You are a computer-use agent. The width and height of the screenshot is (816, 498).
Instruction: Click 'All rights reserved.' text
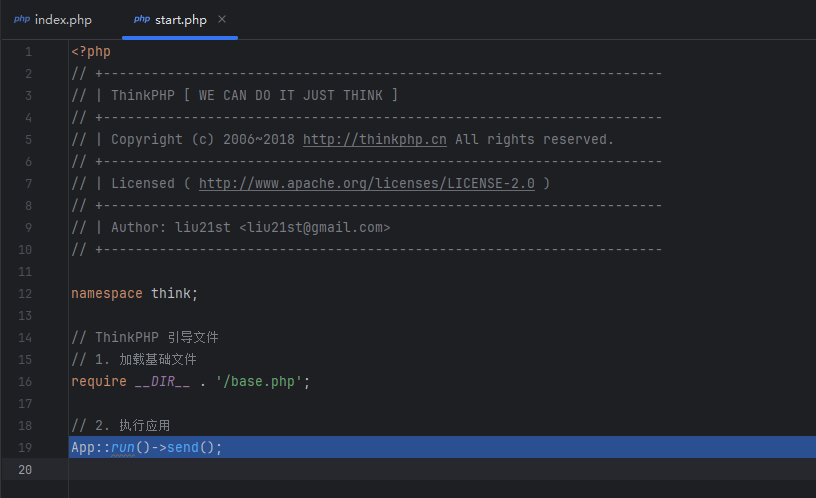(x=534, y=139)
